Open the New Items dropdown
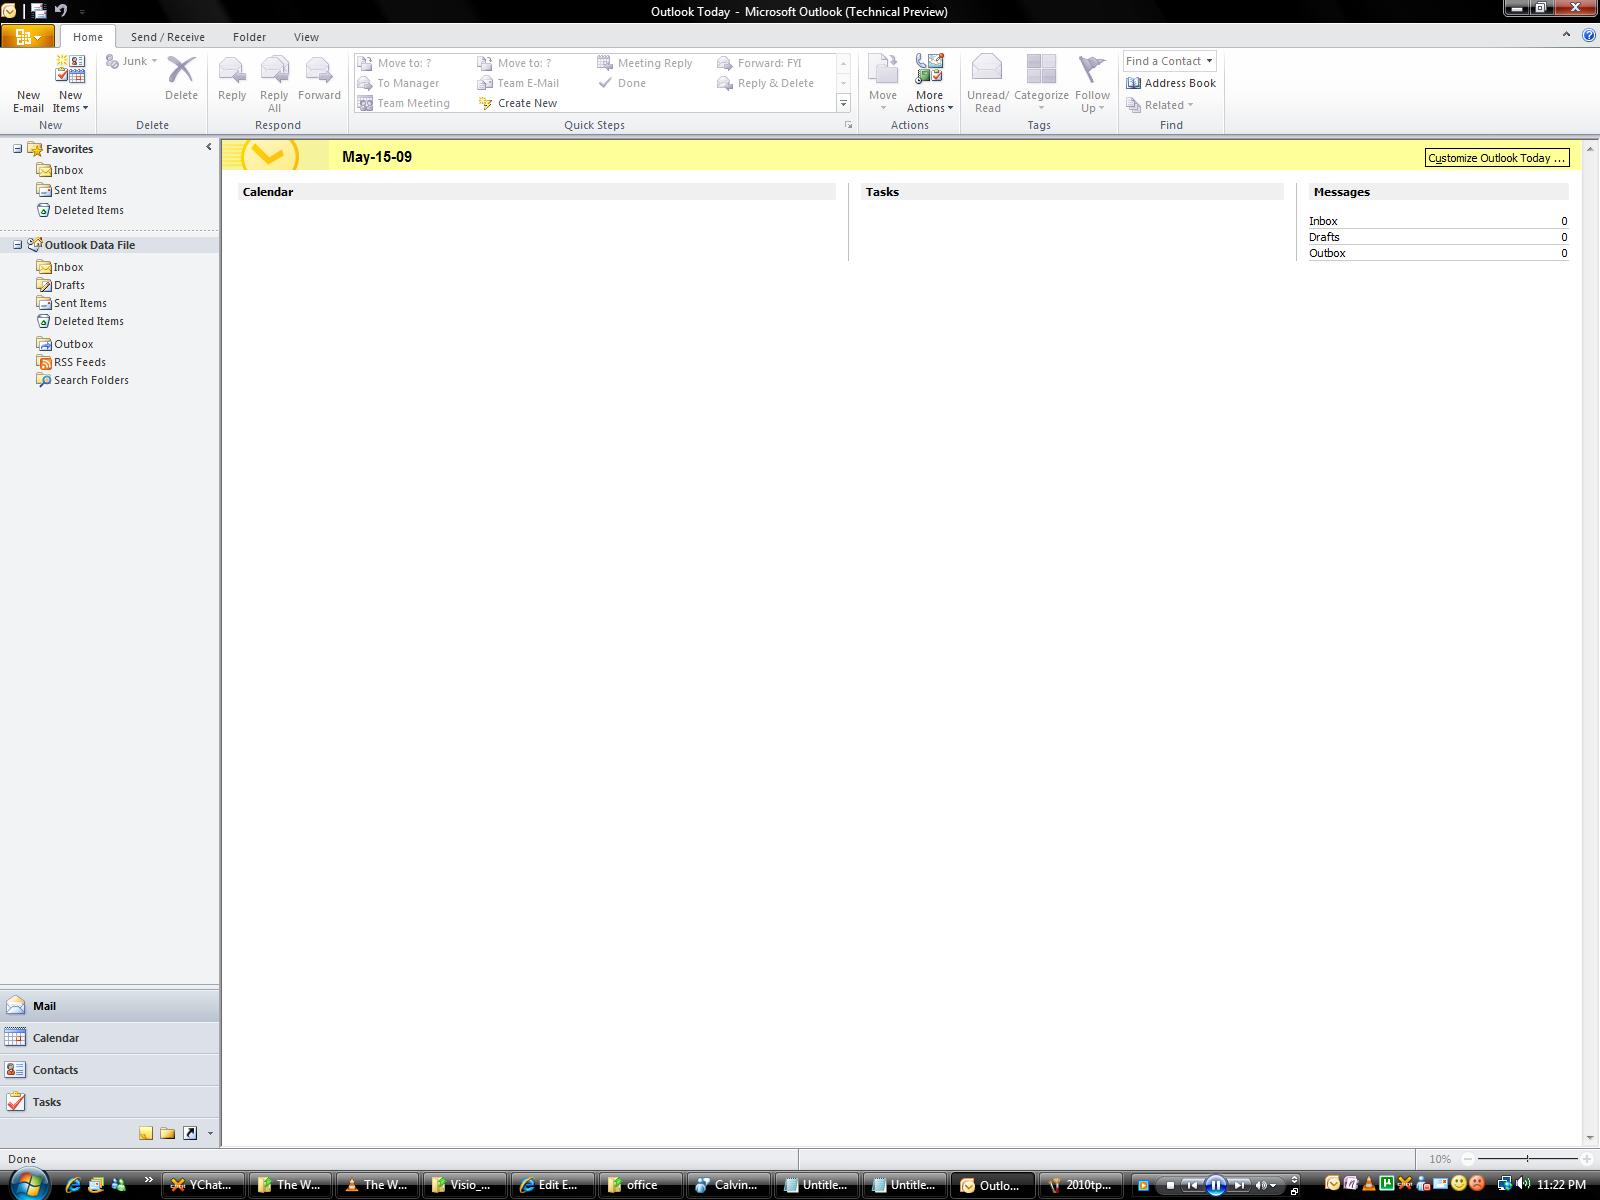Screen dimensions: 1600x1200 (x=70, y=102)
